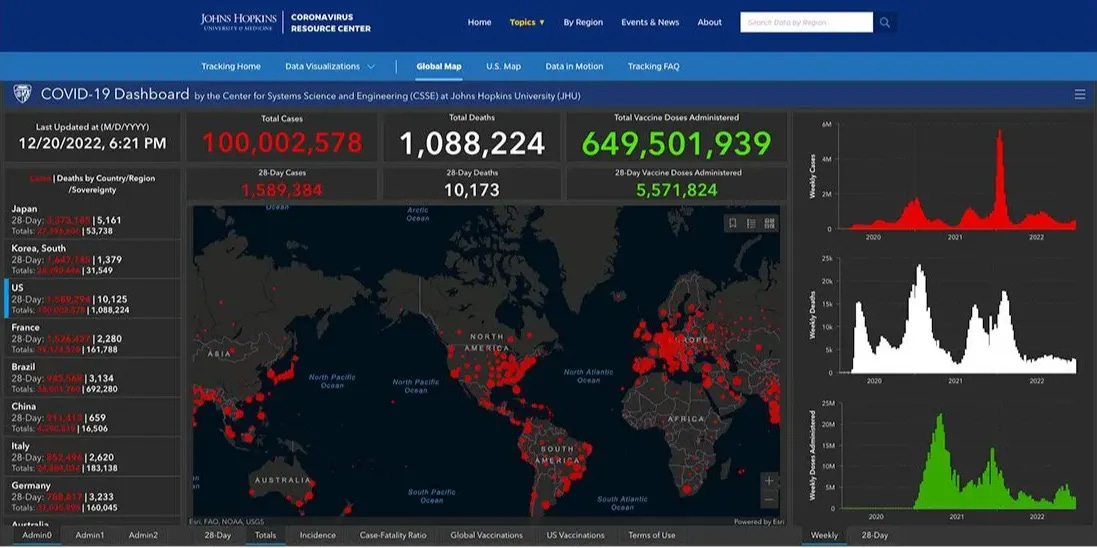
Task: Select the Global Map tab
Action: [x=439, y=66]
